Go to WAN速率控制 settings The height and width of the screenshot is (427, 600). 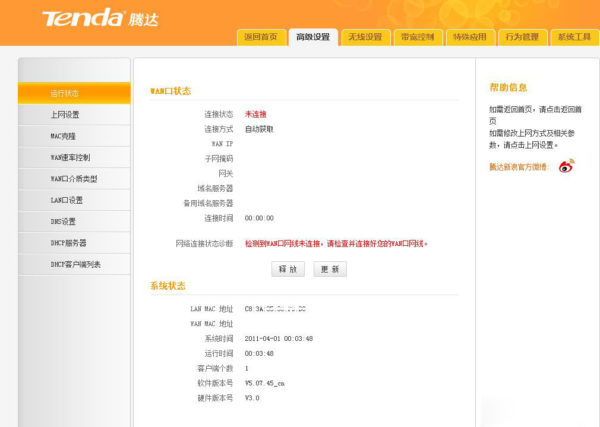(x=74, y=157)
